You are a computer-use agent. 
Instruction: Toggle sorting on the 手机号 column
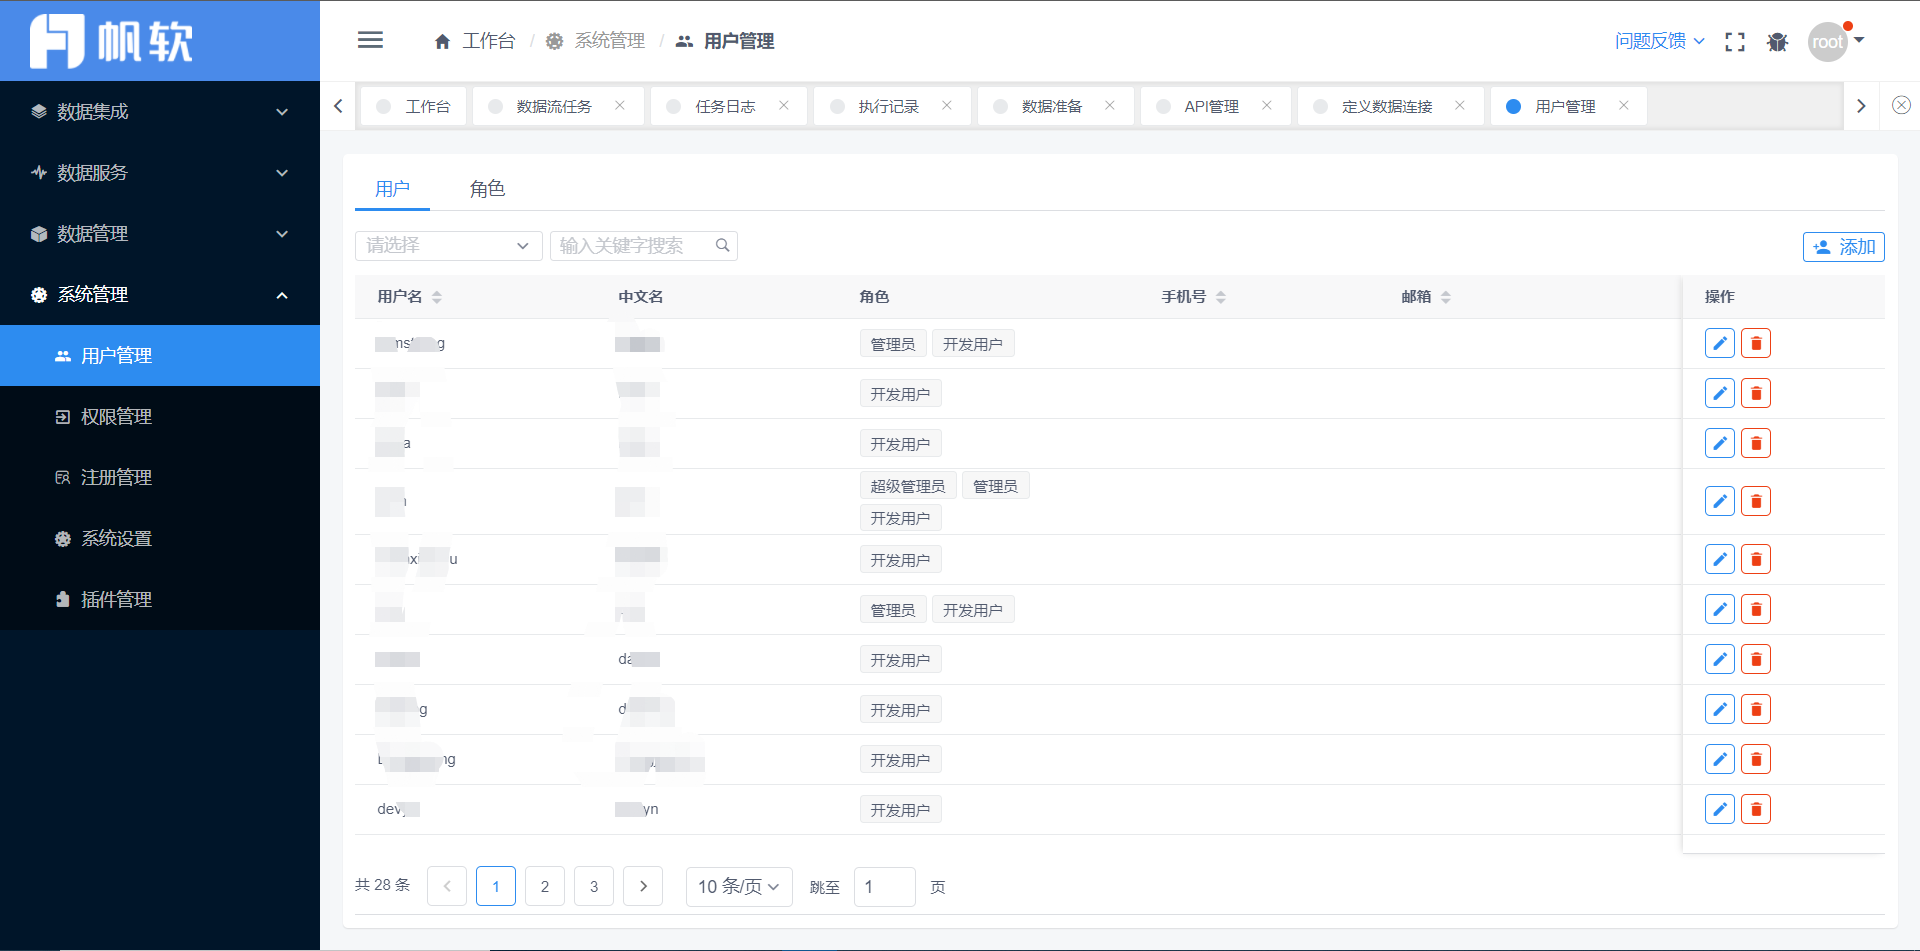point(1222,296)
